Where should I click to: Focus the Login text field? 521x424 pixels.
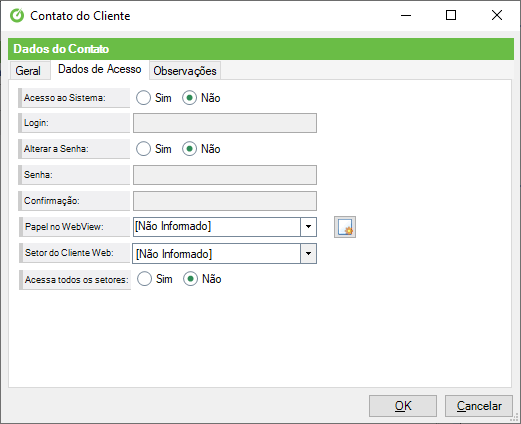click(225, 123)
